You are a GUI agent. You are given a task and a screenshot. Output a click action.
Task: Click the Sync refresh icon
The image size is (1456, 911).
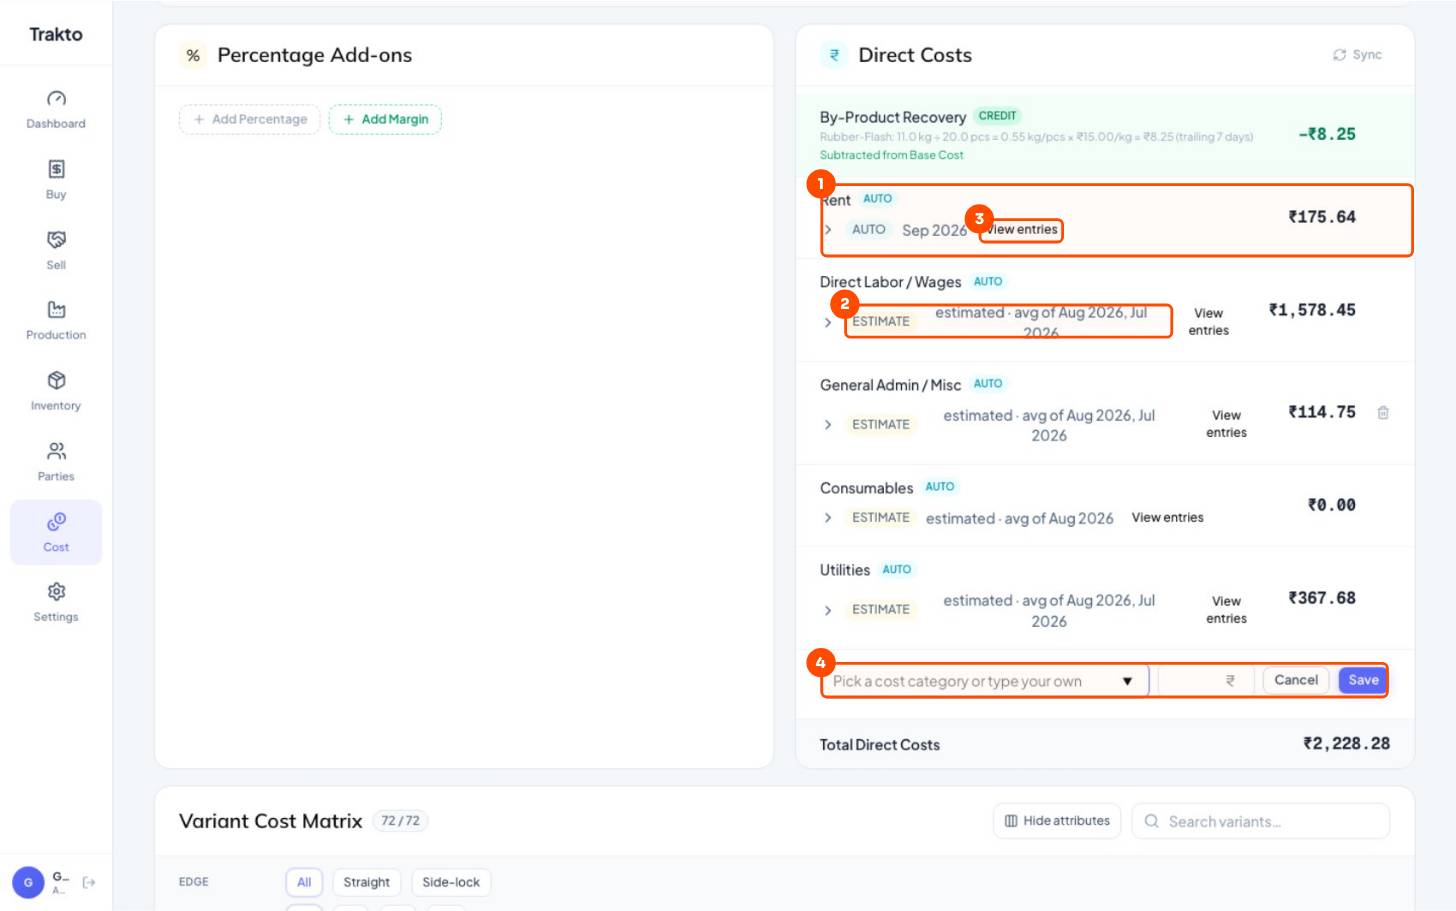[1340, 55]
